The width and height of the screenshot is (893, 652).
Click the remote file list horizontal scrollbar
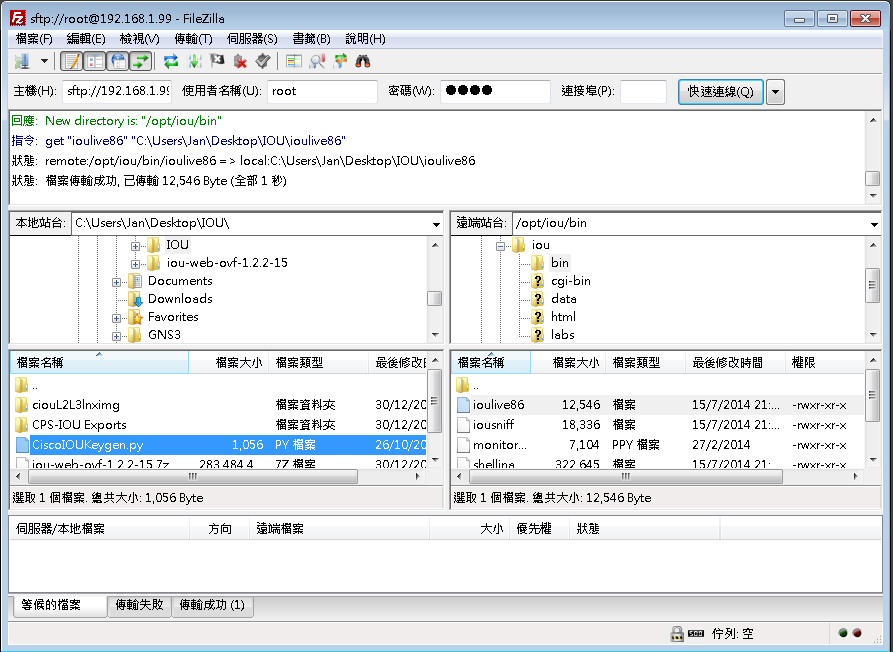625,476
